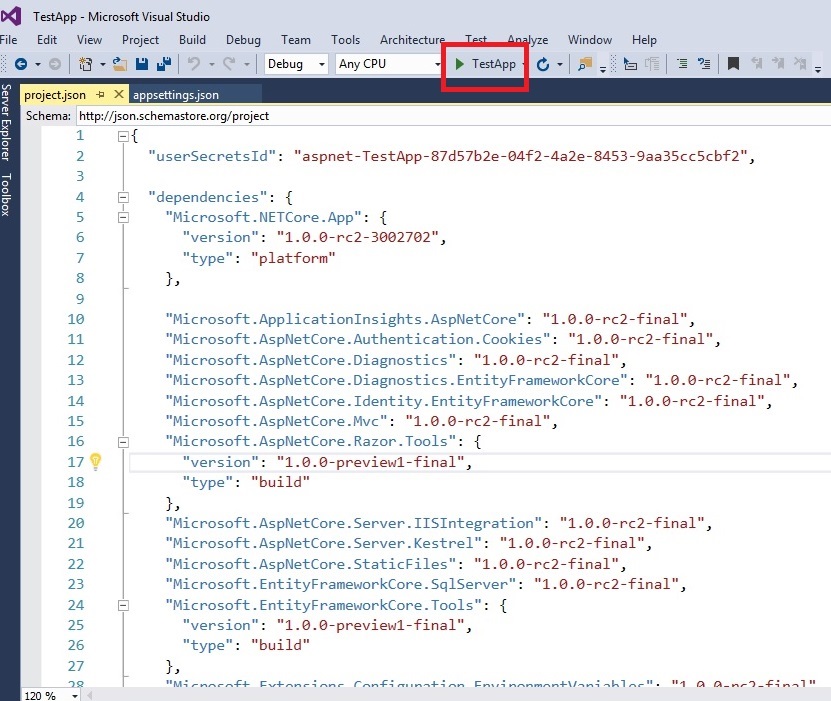Click the Refresh browser icon

(543, 65)
